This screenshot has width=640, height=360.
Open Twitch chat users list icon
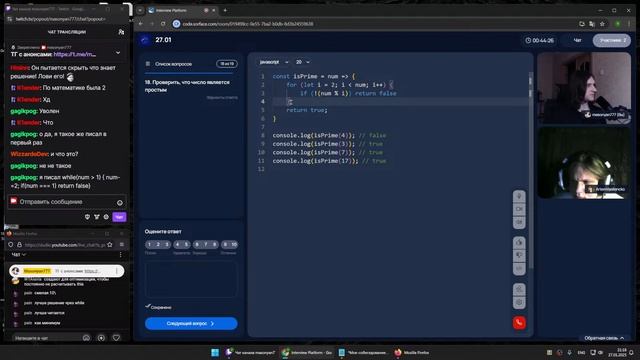point(121,32)
